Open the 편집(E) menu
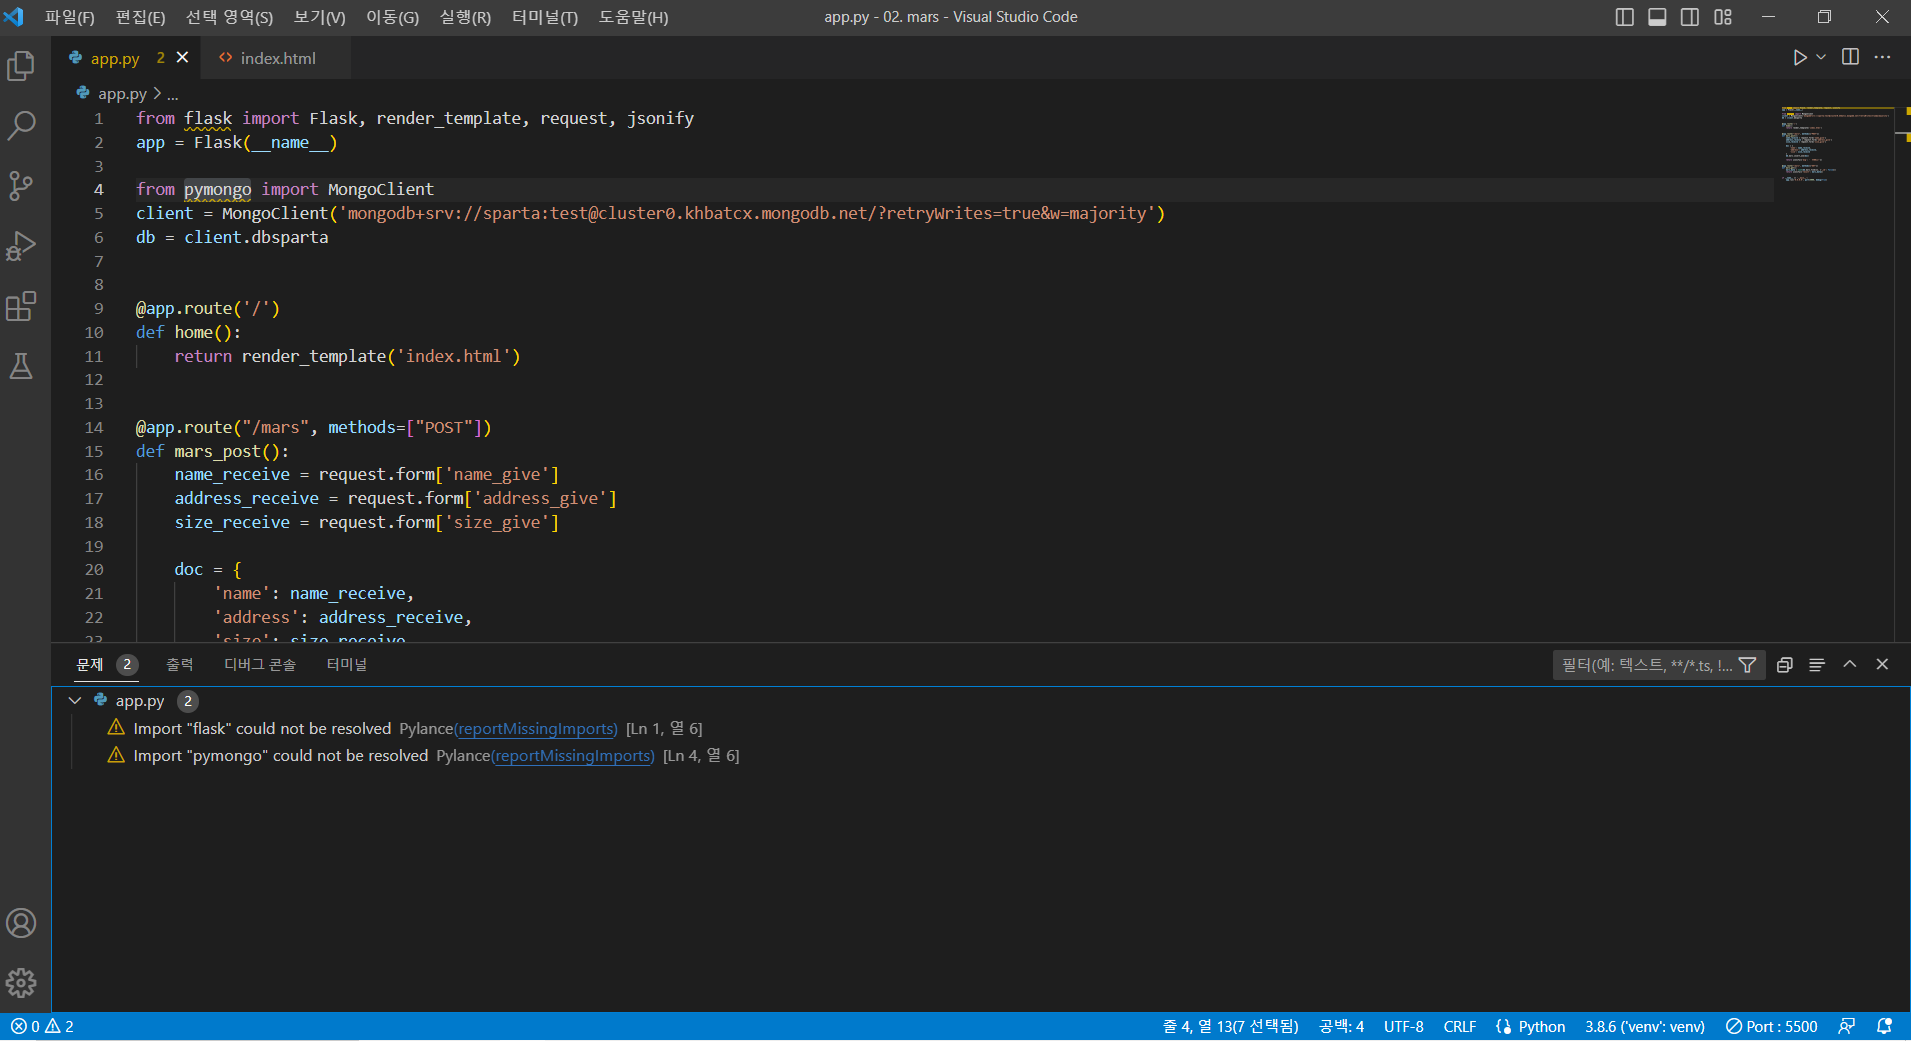1911x1041 pixels. 140,17
